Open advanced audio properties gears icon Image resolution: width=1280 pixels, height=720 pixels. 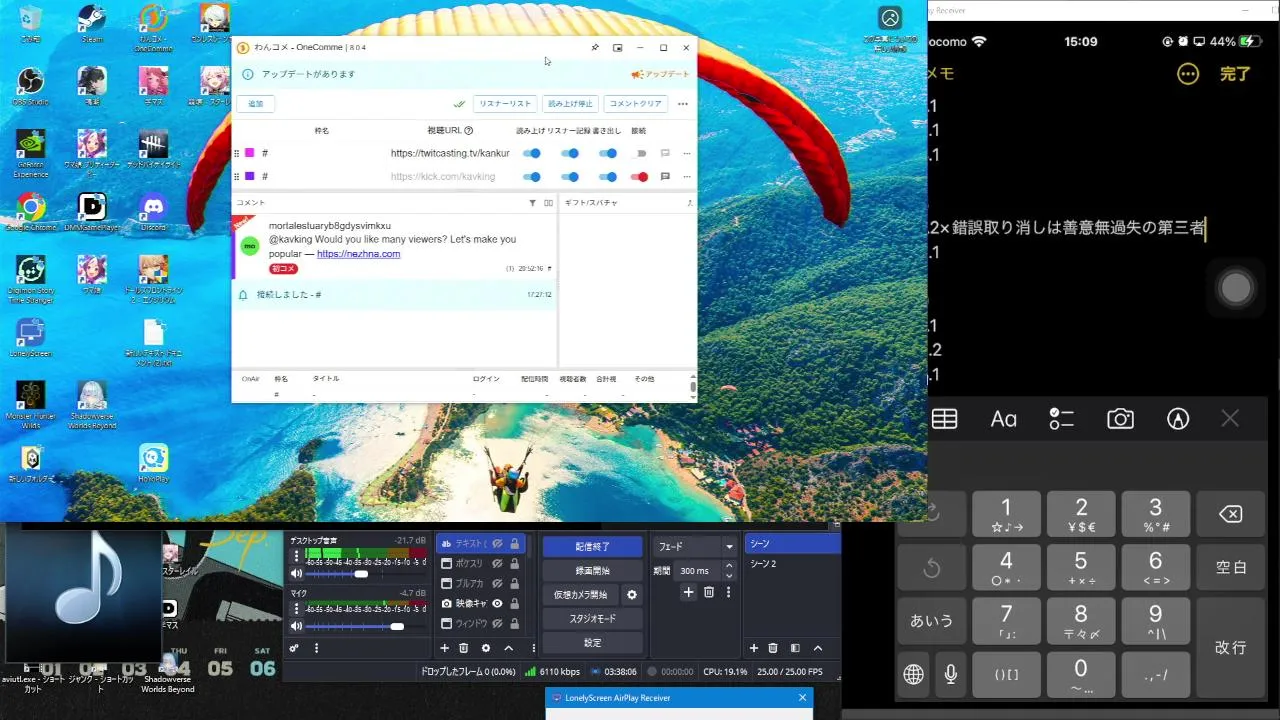(x=295, y=648)
